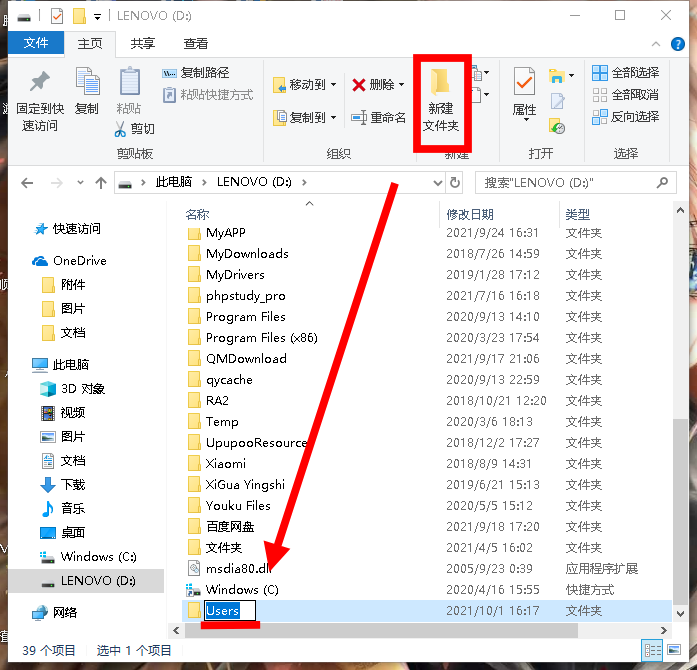
Task: Click the Users folder name edit box
Action: 230,610
